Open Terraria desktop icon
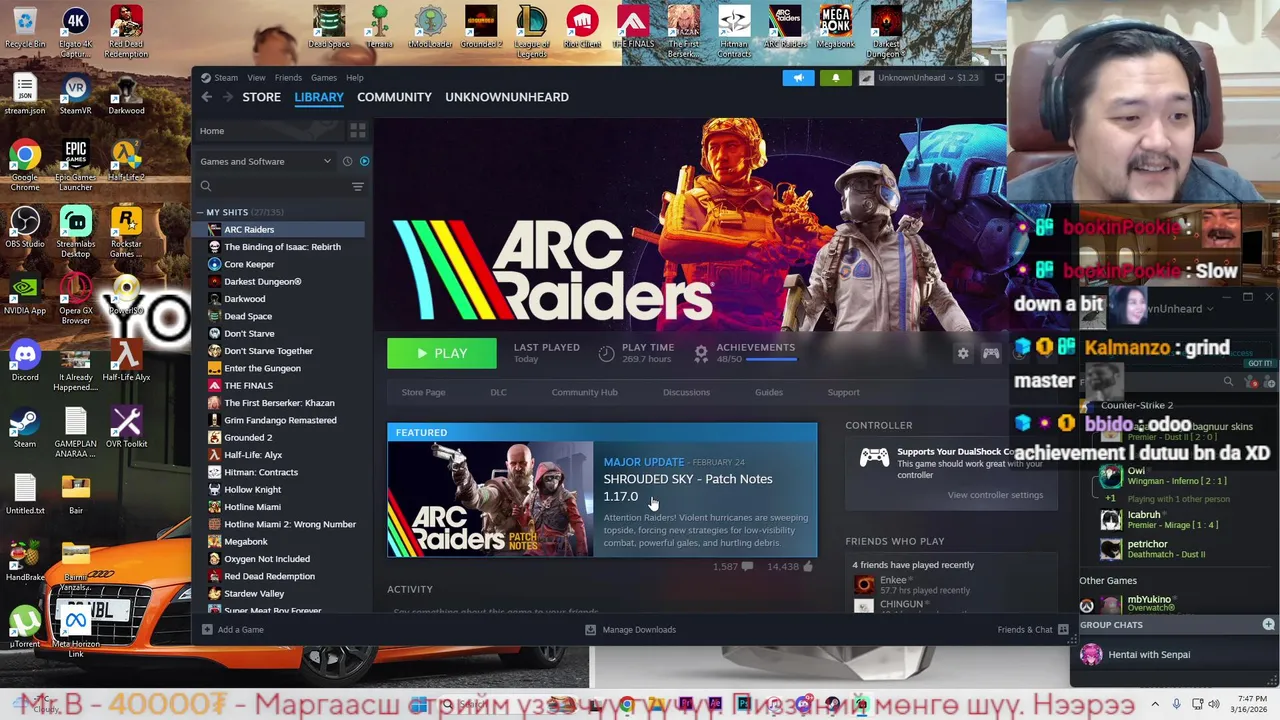Image resolution: width=1280 pixels, height=720 pixels. [x=380, y=27]
